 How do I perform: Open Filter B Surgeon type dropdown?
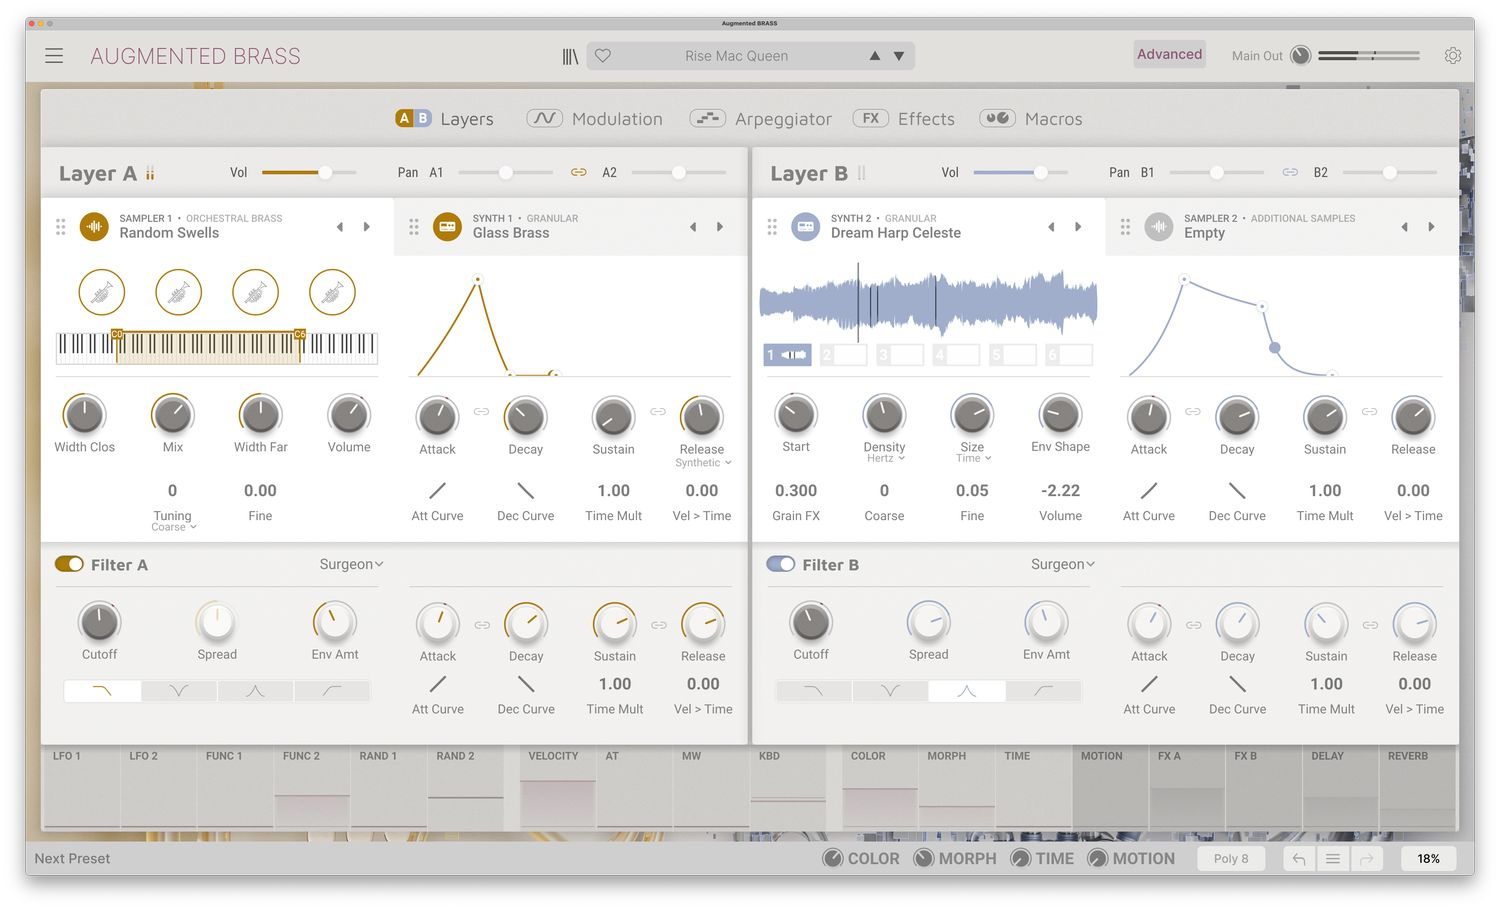pyautogui.click(x=1063, y=564)
